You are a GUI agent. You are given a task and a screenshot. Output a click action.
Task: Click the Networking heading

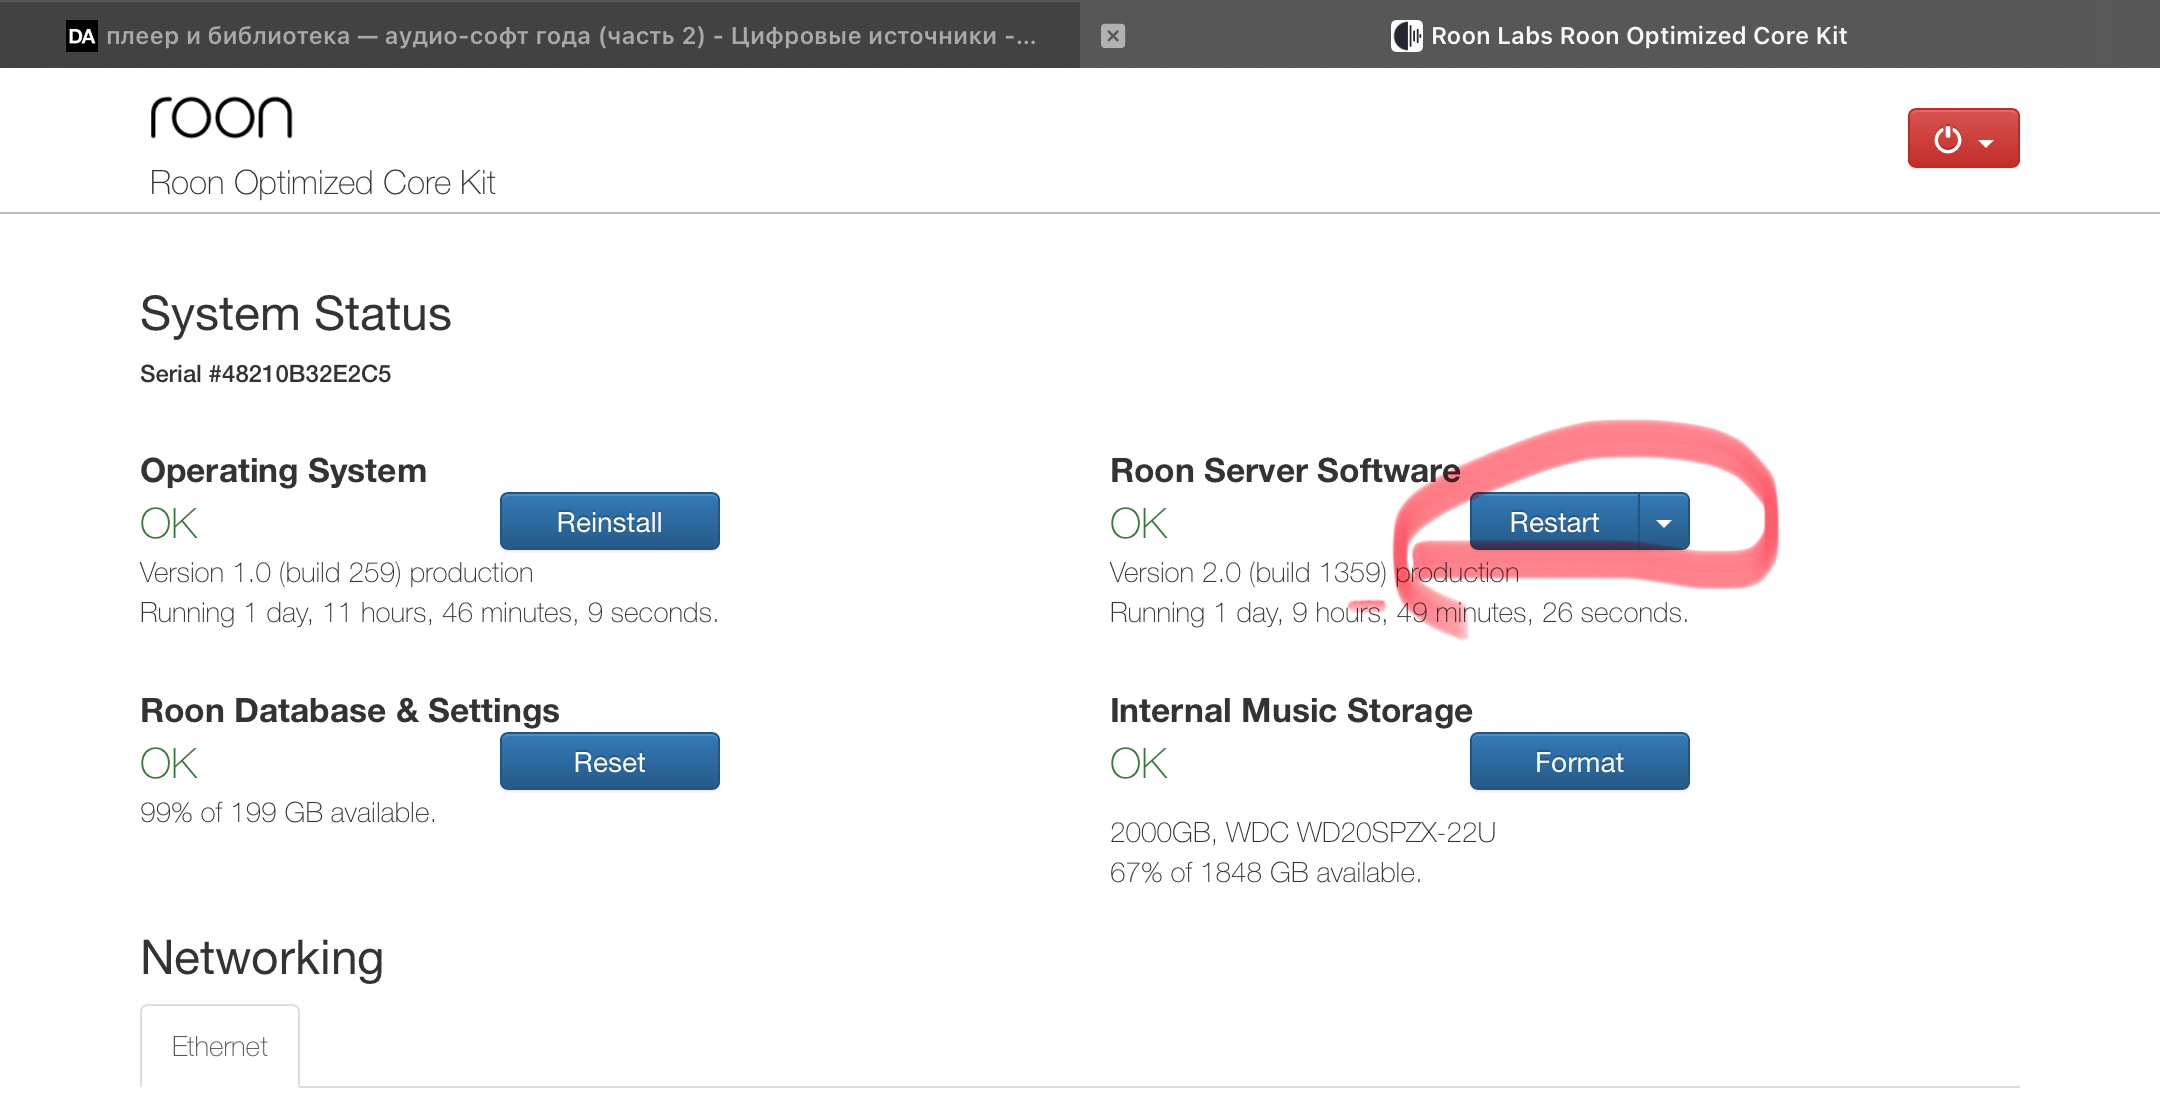tap(262, 958)
